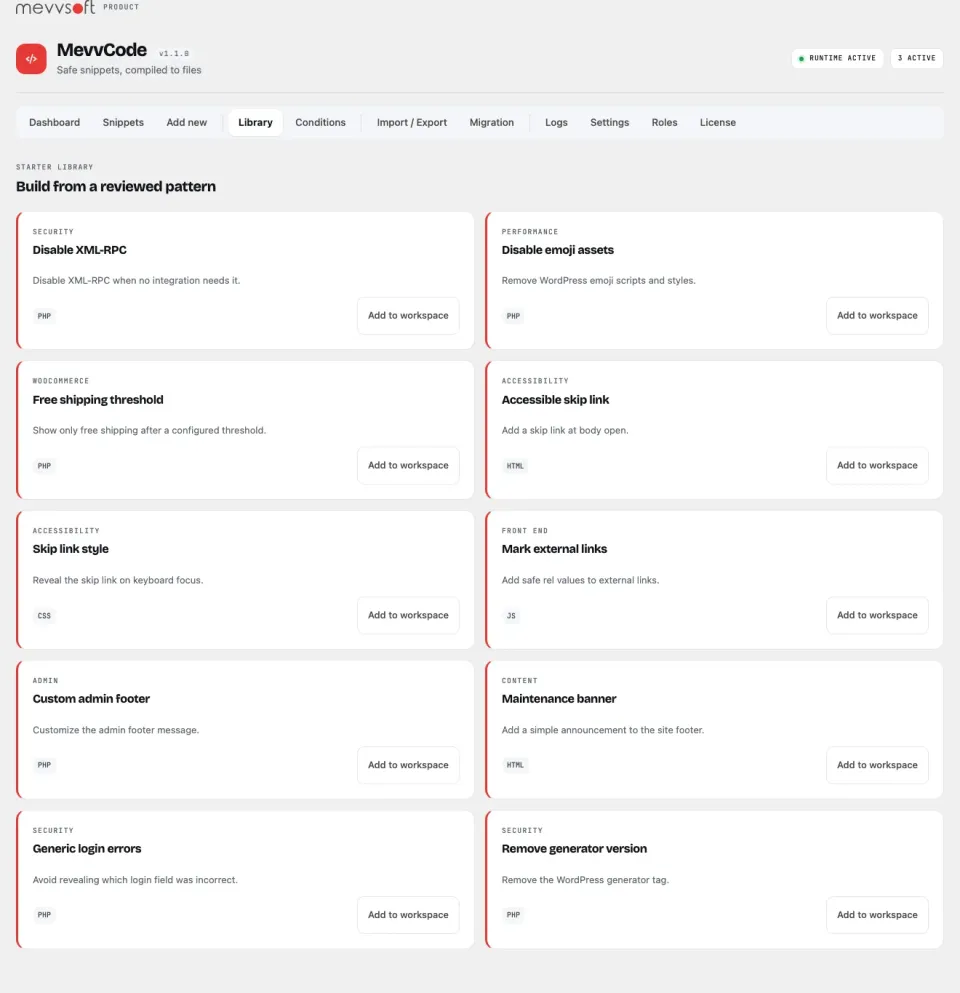
Task: View the Logs tab
Action: click(556, 122)
